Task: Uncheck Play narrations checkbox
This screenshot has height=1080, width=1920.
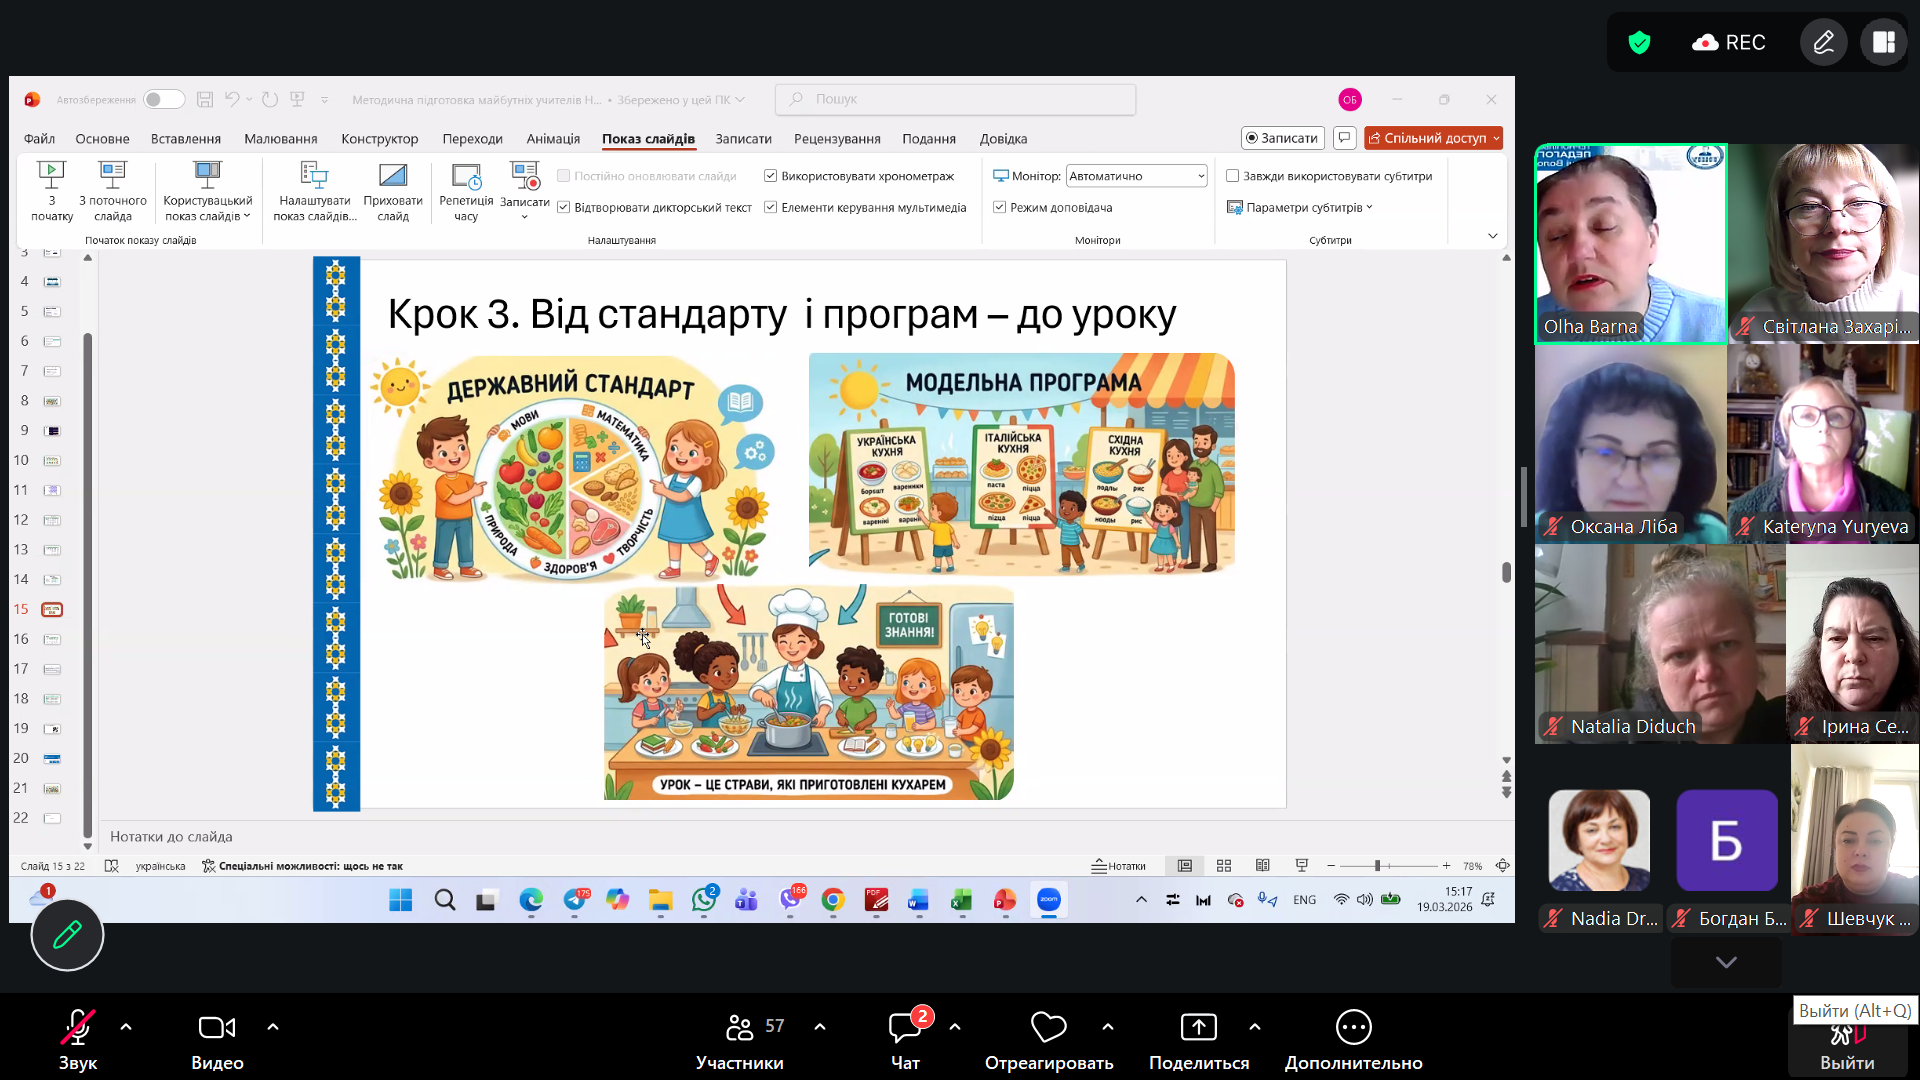Action: click(564, 207)
